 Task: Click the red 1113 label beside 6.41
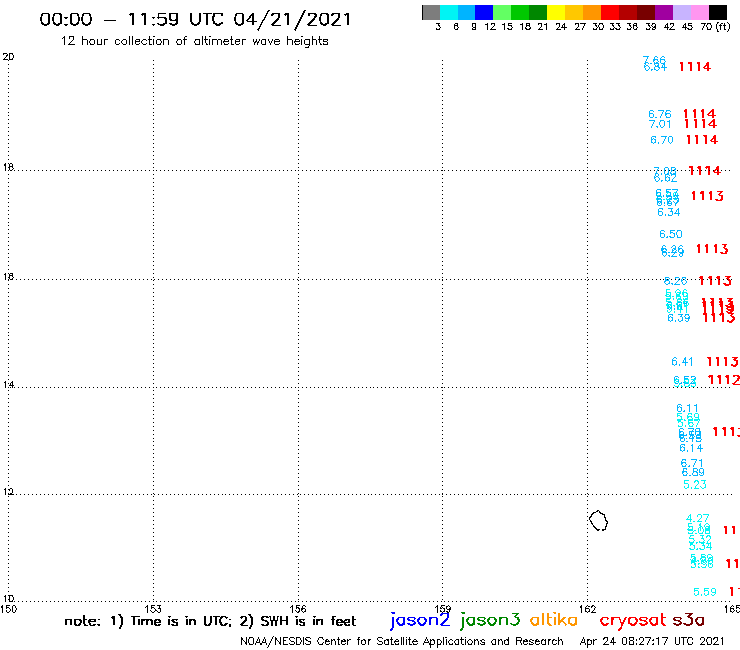(x=723, y=362)
